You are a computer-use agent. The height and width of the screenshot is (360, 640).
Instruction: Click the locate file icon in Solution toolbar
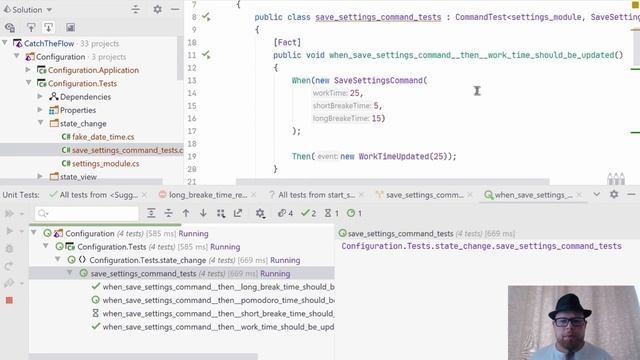point(10,27)
